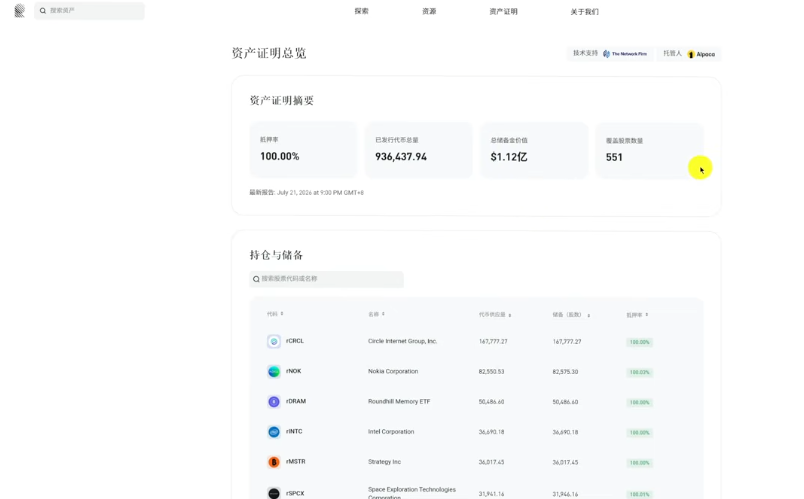Click Roundhill Memory ETF name cell

coord(399,402)
